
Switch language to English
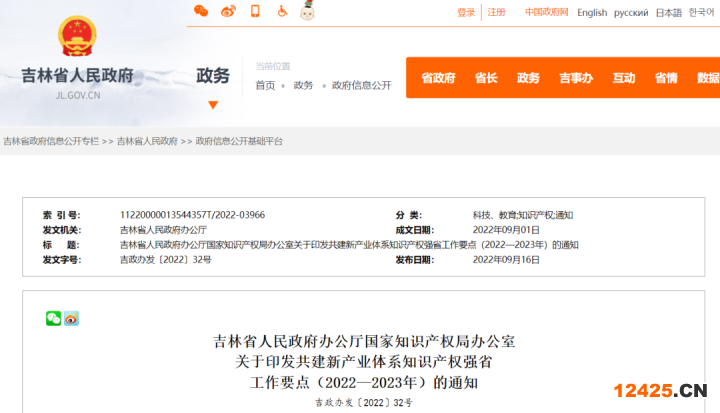[592, 13]
